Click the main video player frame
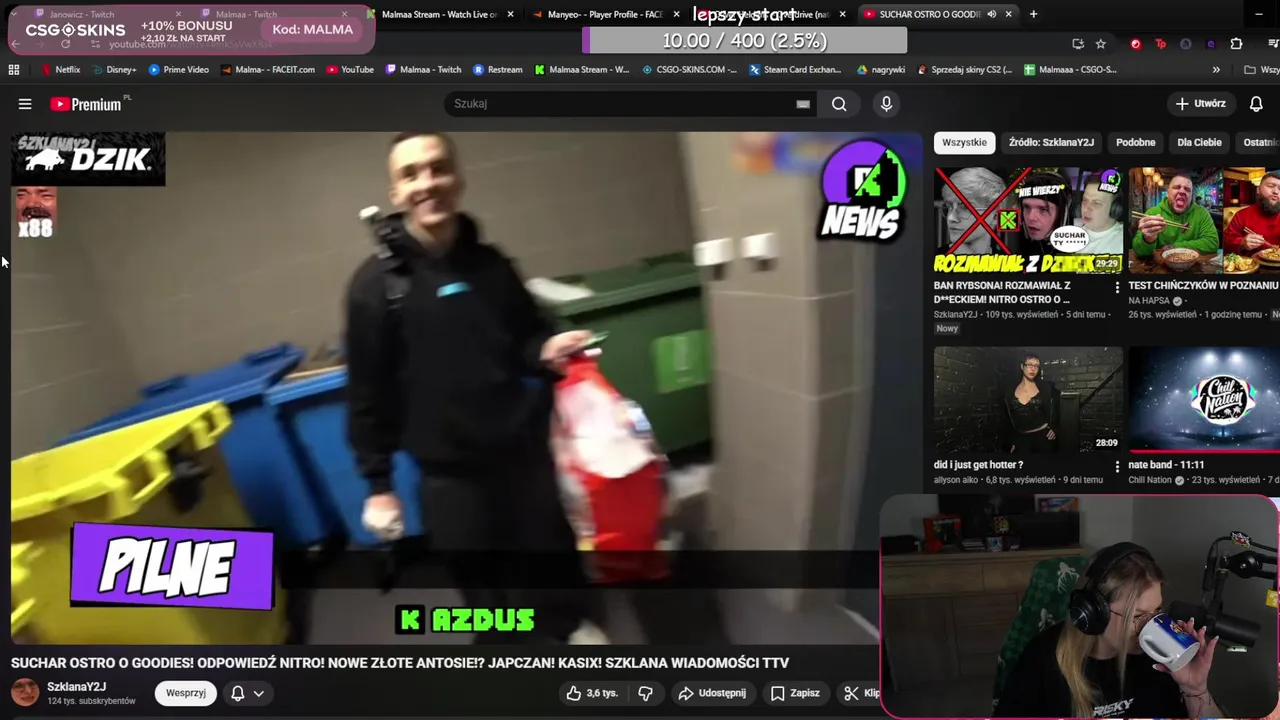Screen dimensions: 1280x720 pyautogui.click(x=467, y=388)
